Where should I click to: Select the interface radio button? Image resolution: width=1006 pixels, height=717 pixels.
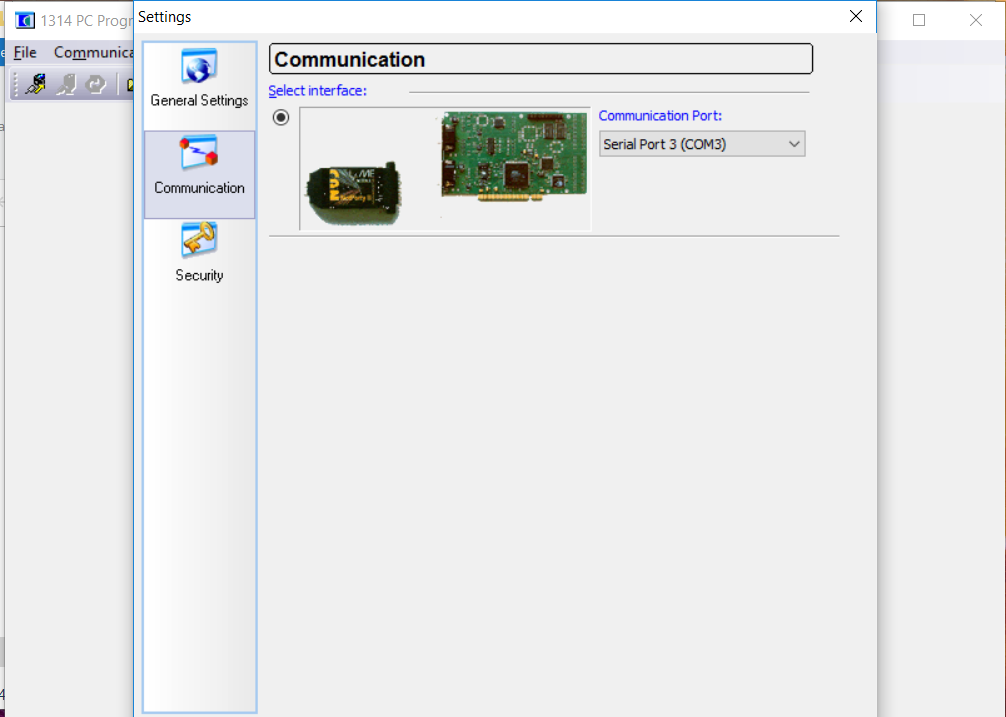(x=281, y=117)
